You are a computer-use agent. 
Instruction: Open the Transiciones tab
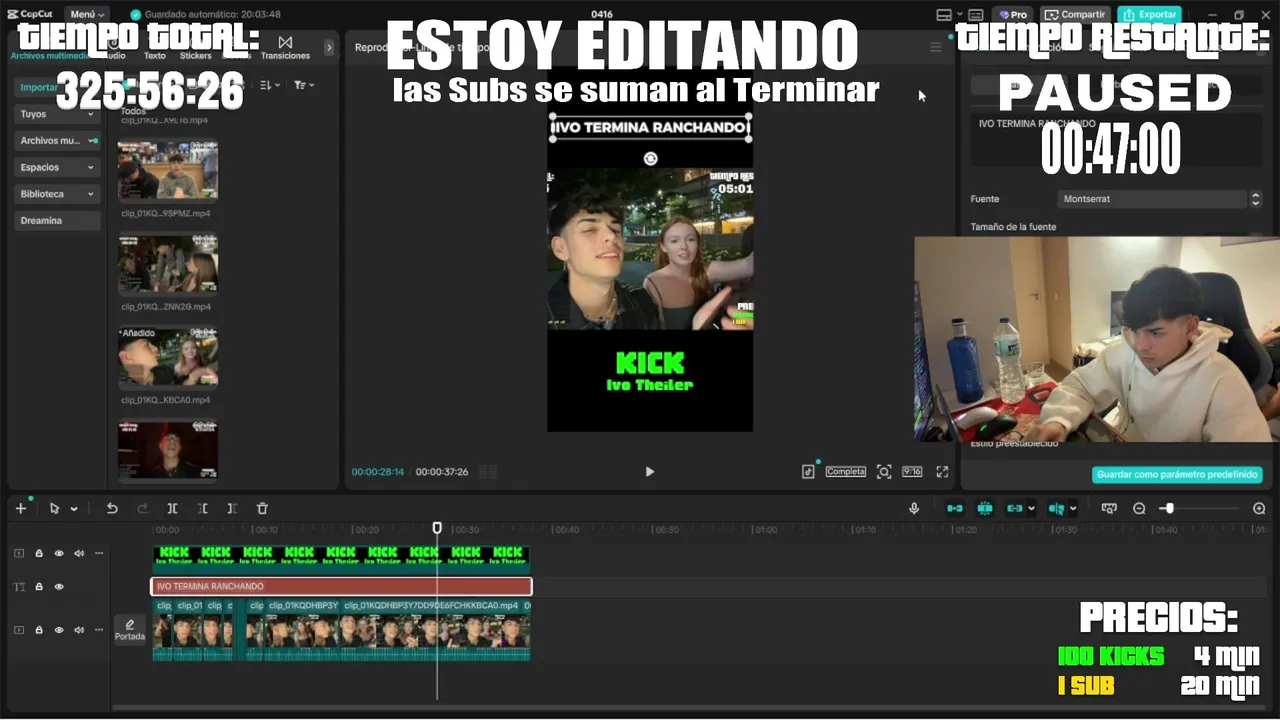tap(285, 48)
